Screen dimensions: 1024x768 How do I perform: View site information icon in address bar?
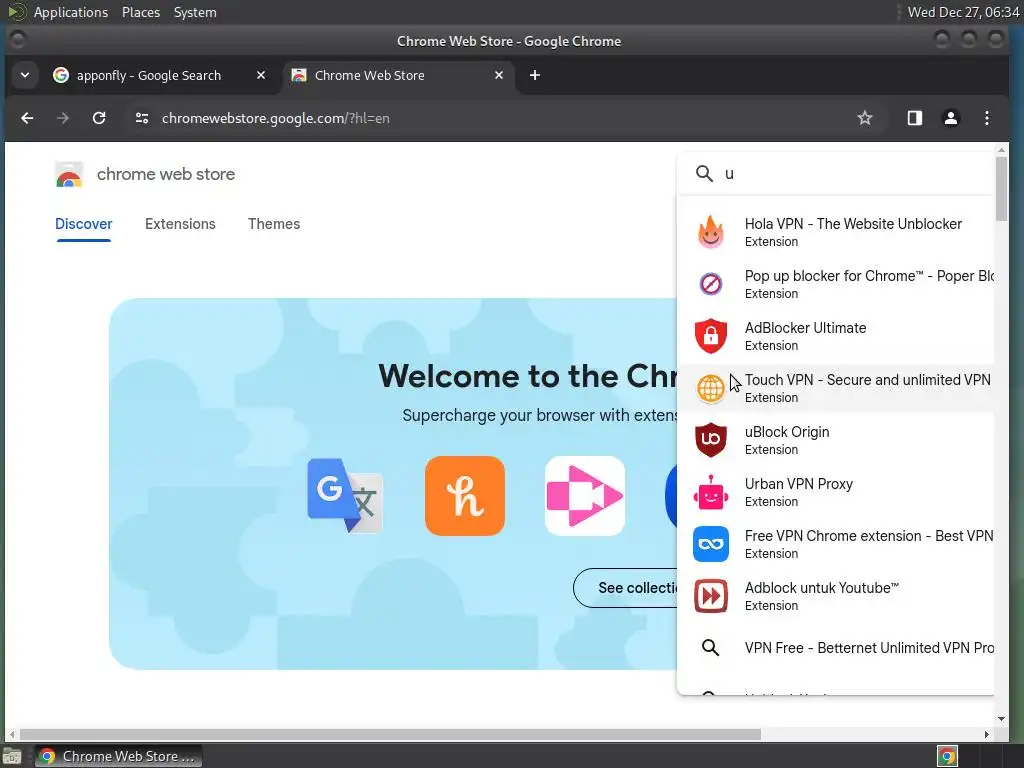pyautogui.click(x=142, y=118)
